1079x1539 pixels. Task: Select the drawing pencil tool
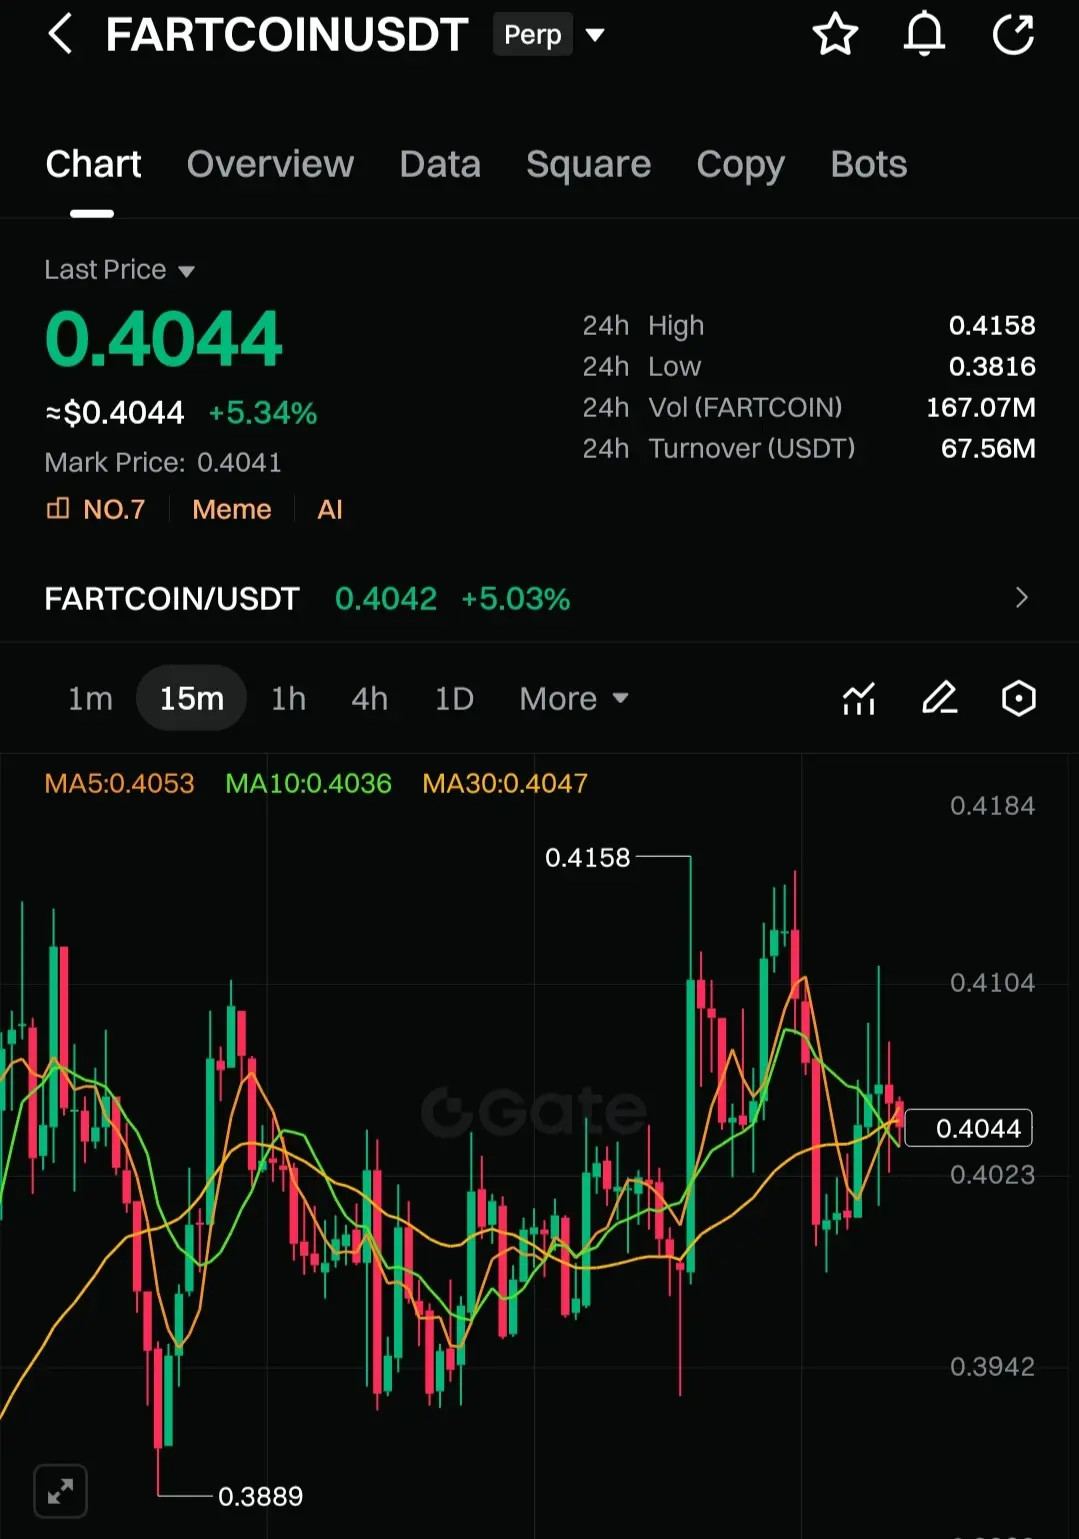pyautogui.click(x=939, y=698)
